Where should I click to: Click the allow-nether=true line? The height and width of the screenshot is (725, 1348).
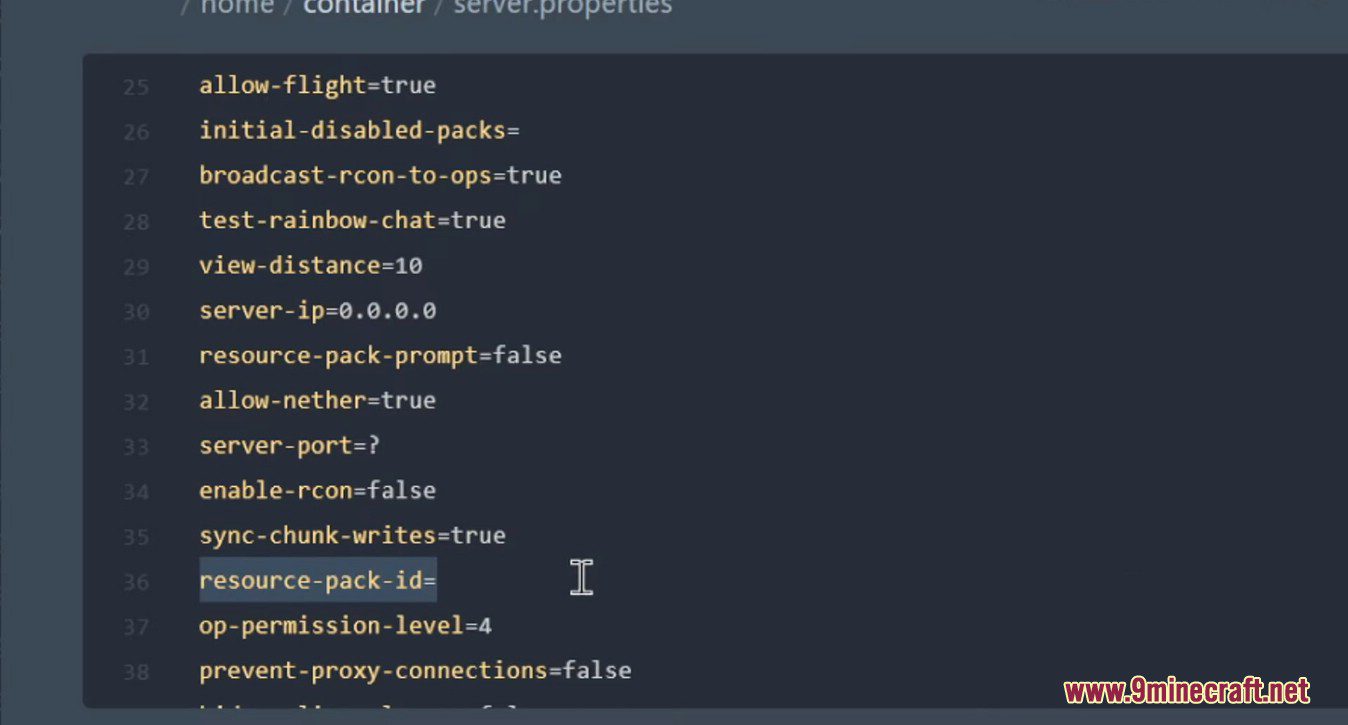(317, 401)
